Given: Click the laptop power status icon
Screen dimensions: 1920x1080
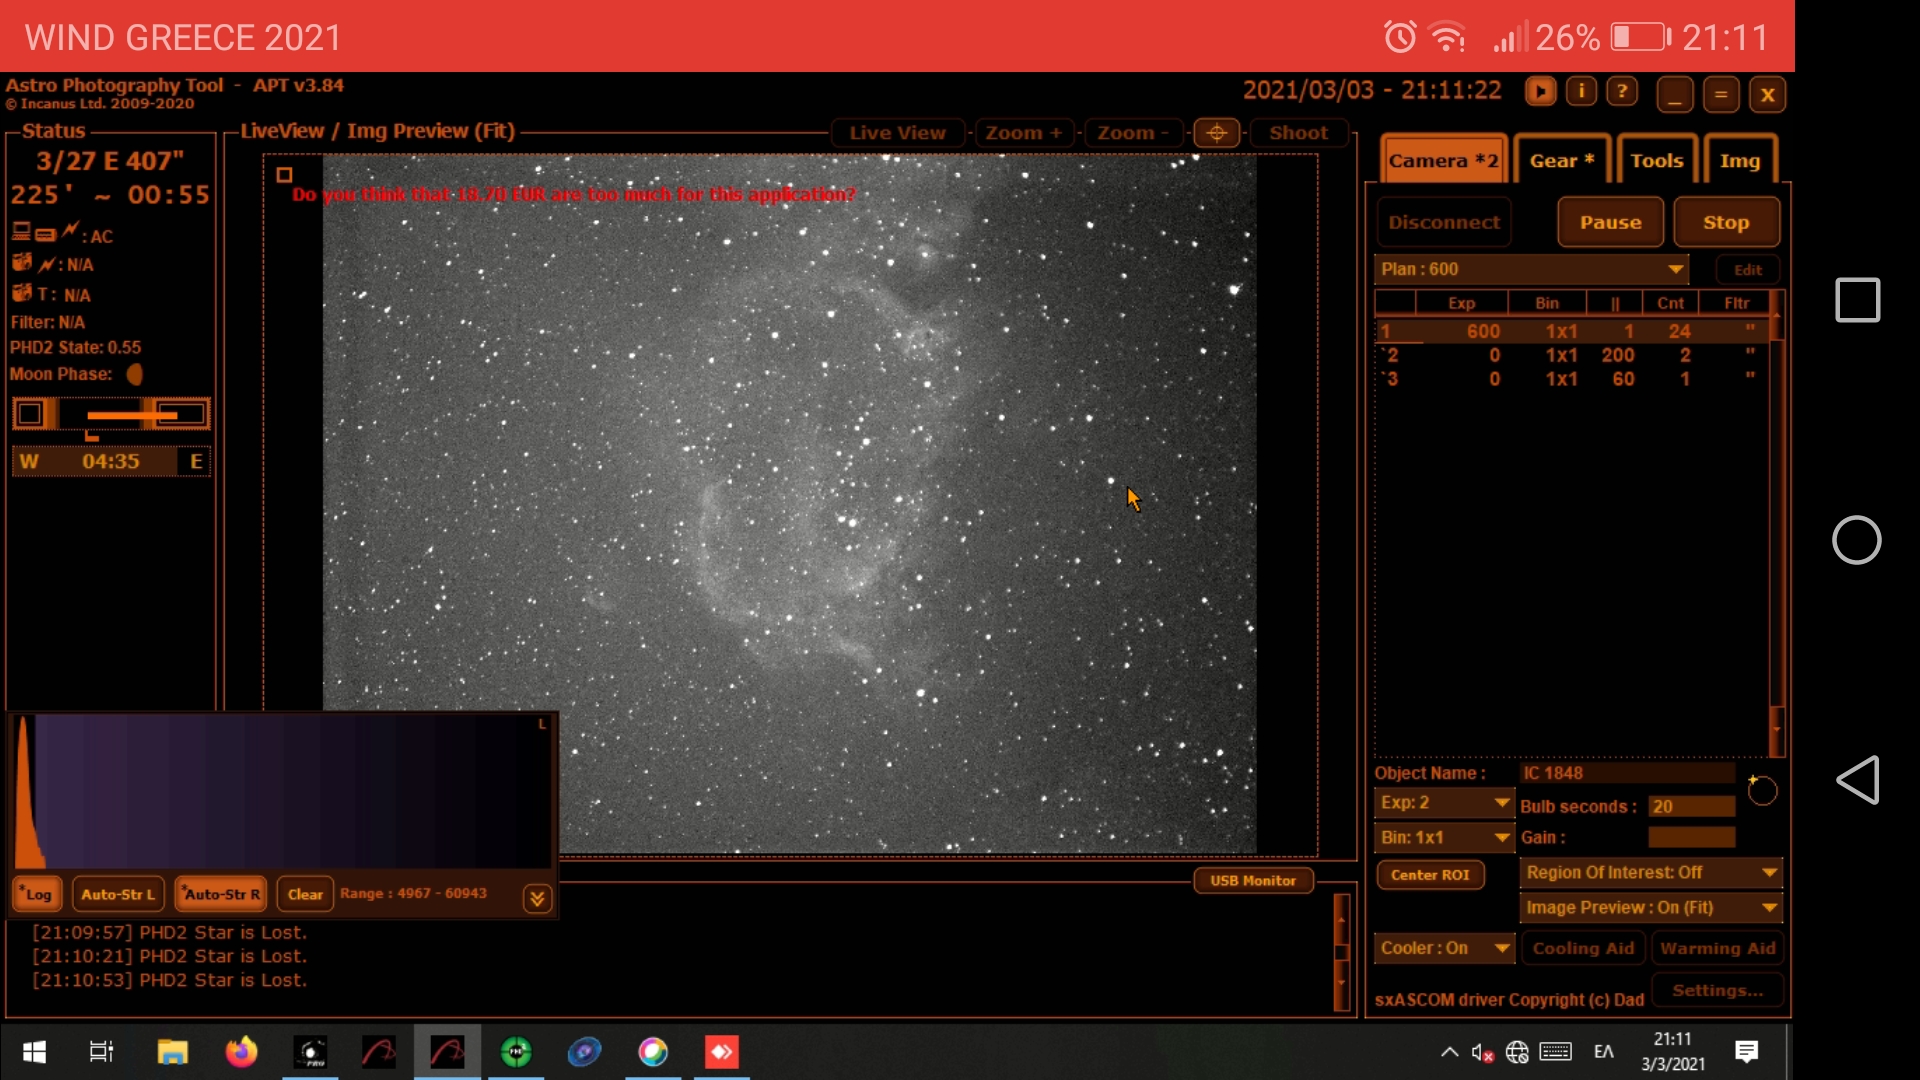Looking at the screenshot, I should click(x=21, y=232).
